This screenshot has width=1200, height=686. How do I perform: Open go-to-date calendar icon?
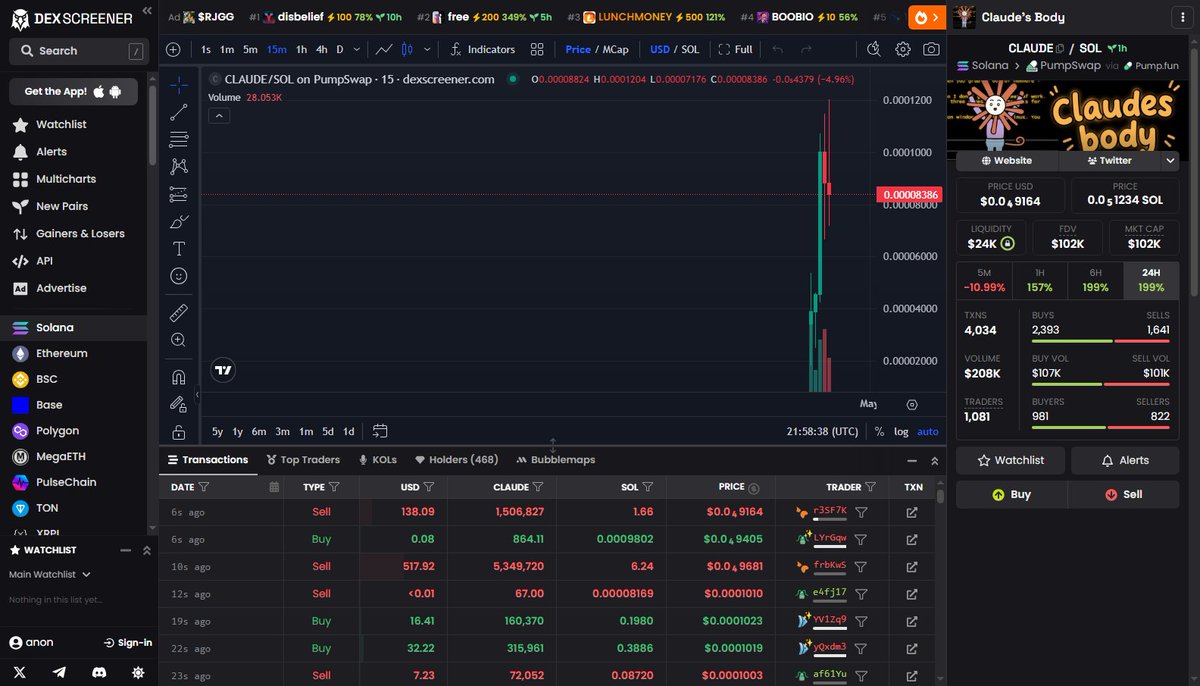click(x=380, y=431)
